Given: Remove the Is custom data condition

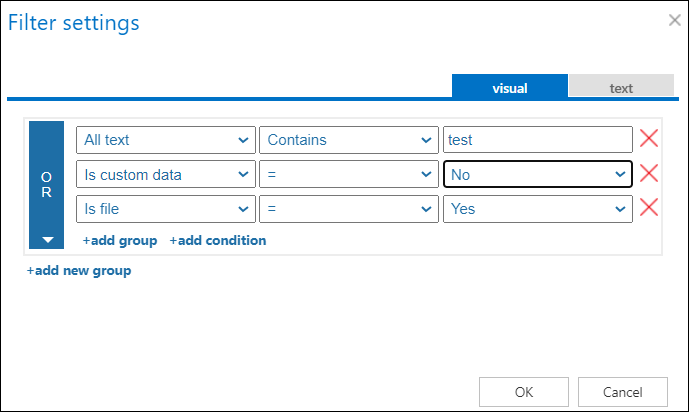Looking at the screenshot, I should point(648,174).
